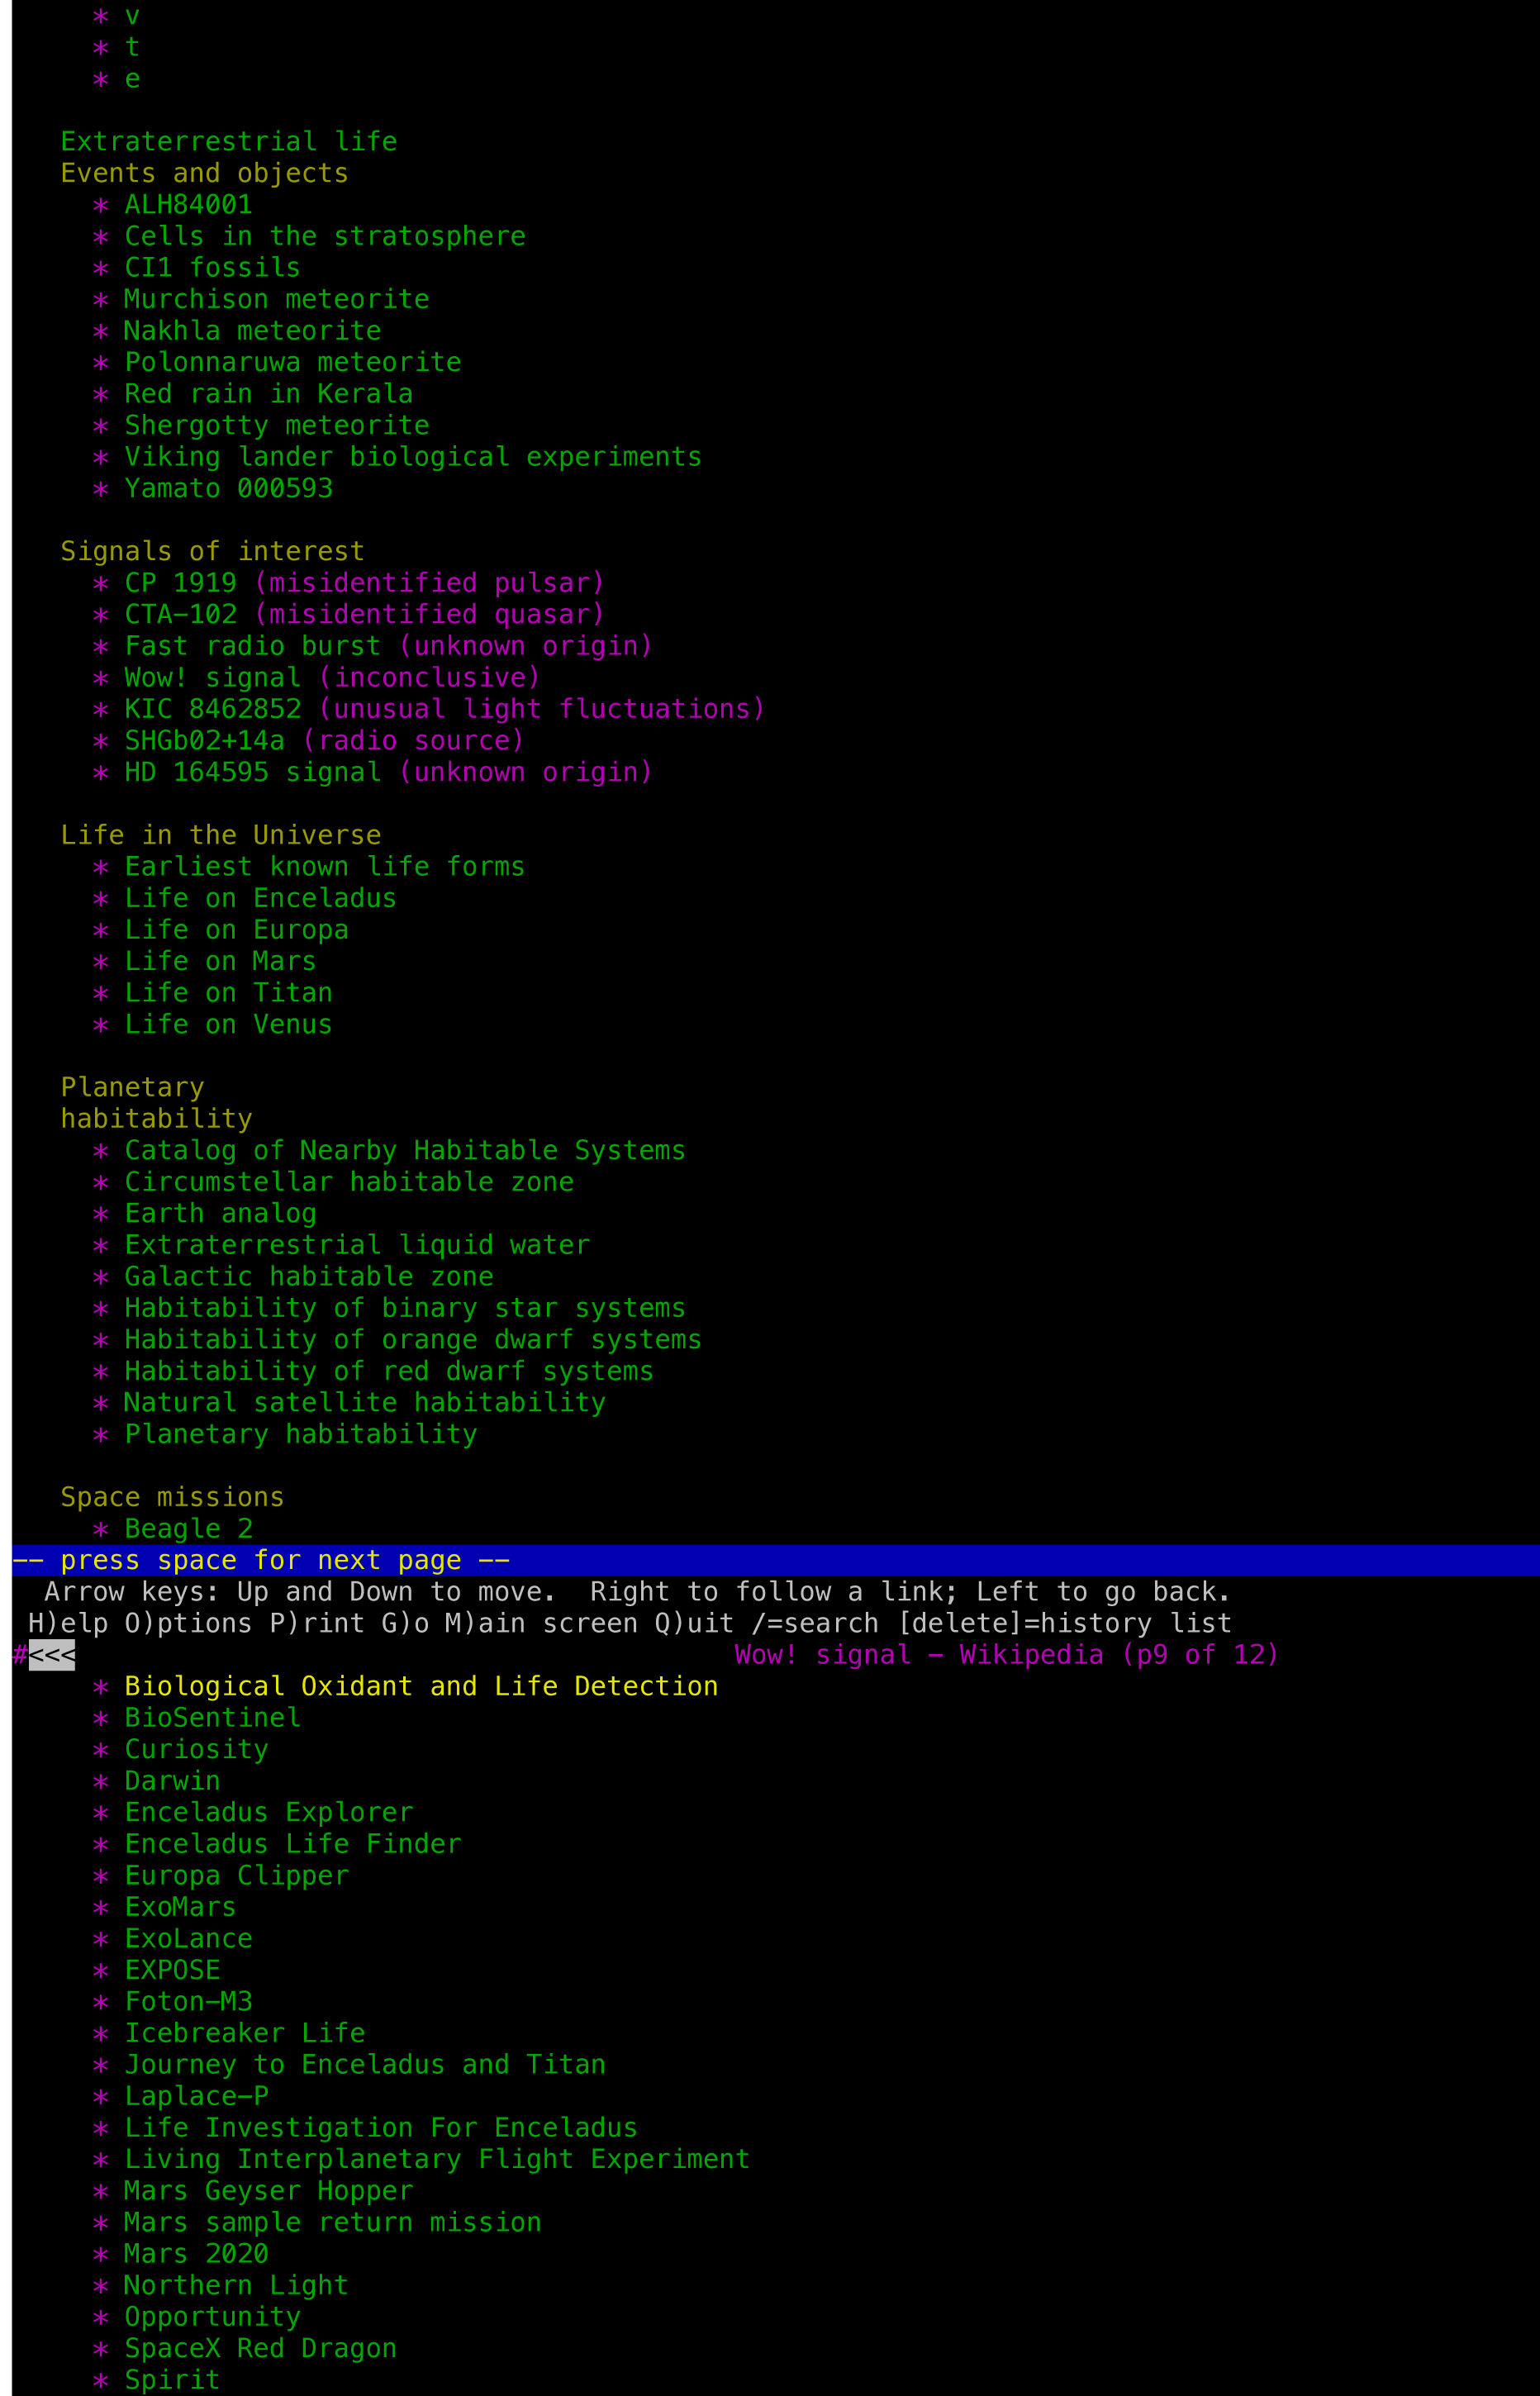Open the Beagle 2 link

point(188,1528)
